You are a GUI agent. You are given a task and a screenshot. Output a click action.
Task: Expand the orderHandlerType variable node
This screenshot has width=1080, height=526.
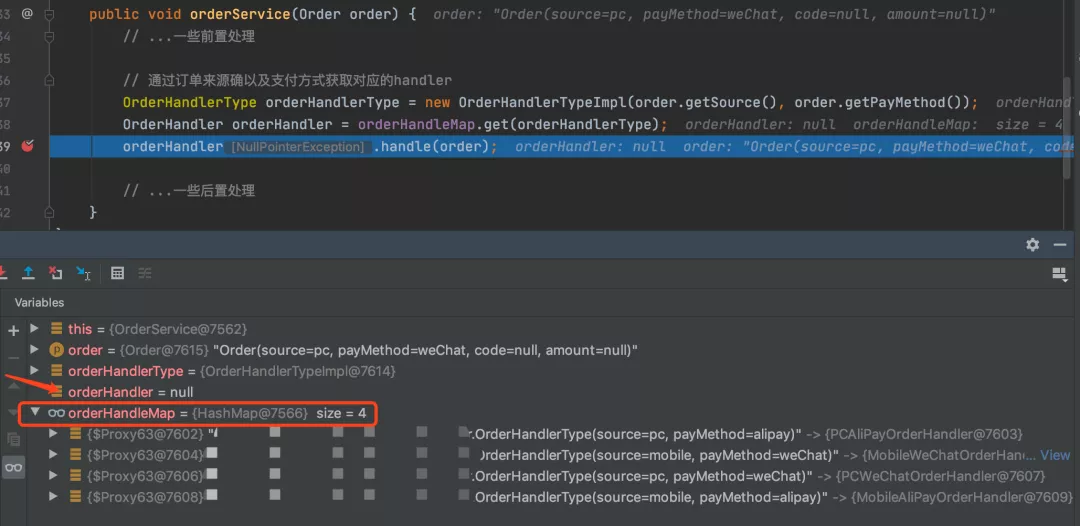[34, 370]
